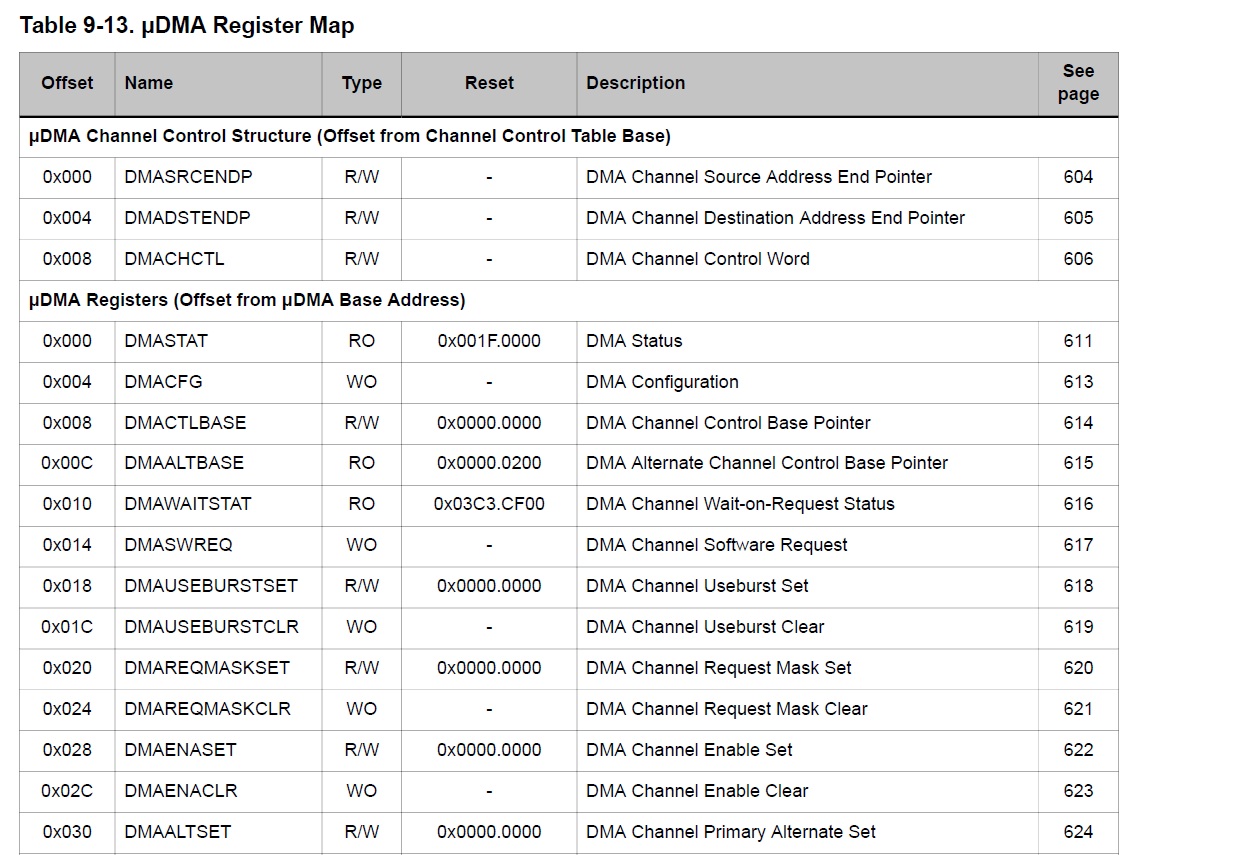Open page reference 615
The width and height of the screenshot is (1241, 855).
click(x=1078, y=463)
